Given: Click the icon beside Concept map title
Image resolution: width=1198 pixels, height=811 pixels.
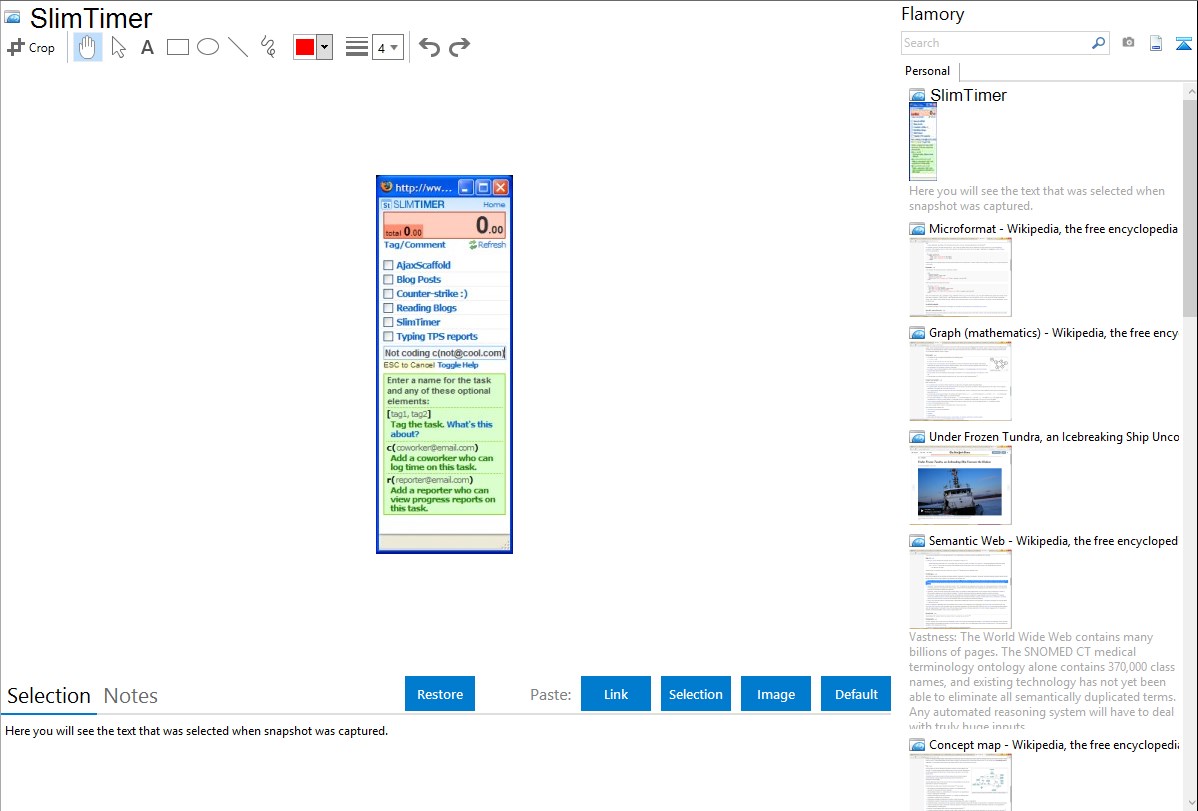Looking at the screenshot, I should click(917, 745).
